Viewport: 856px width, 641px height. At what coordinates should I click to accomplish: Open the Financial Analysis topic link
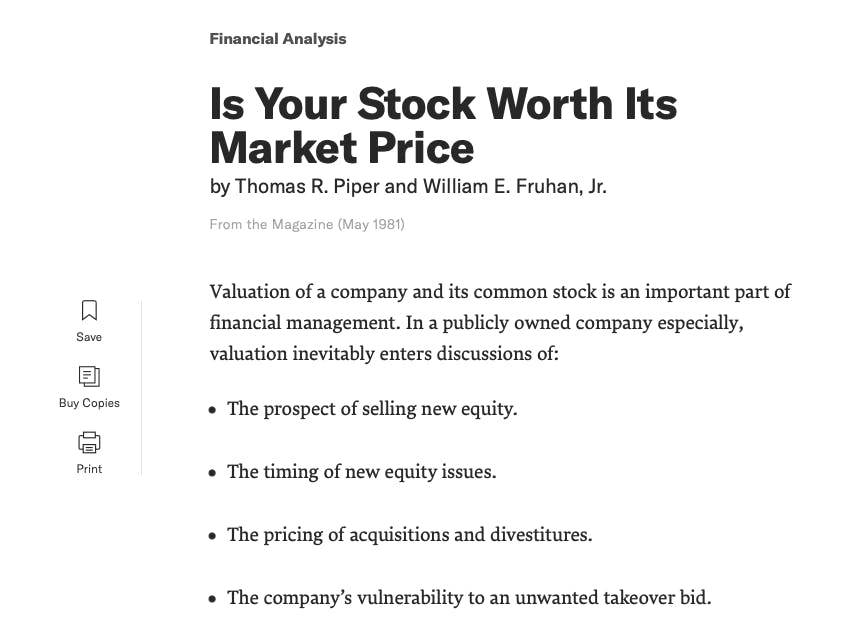pos(278,39)
